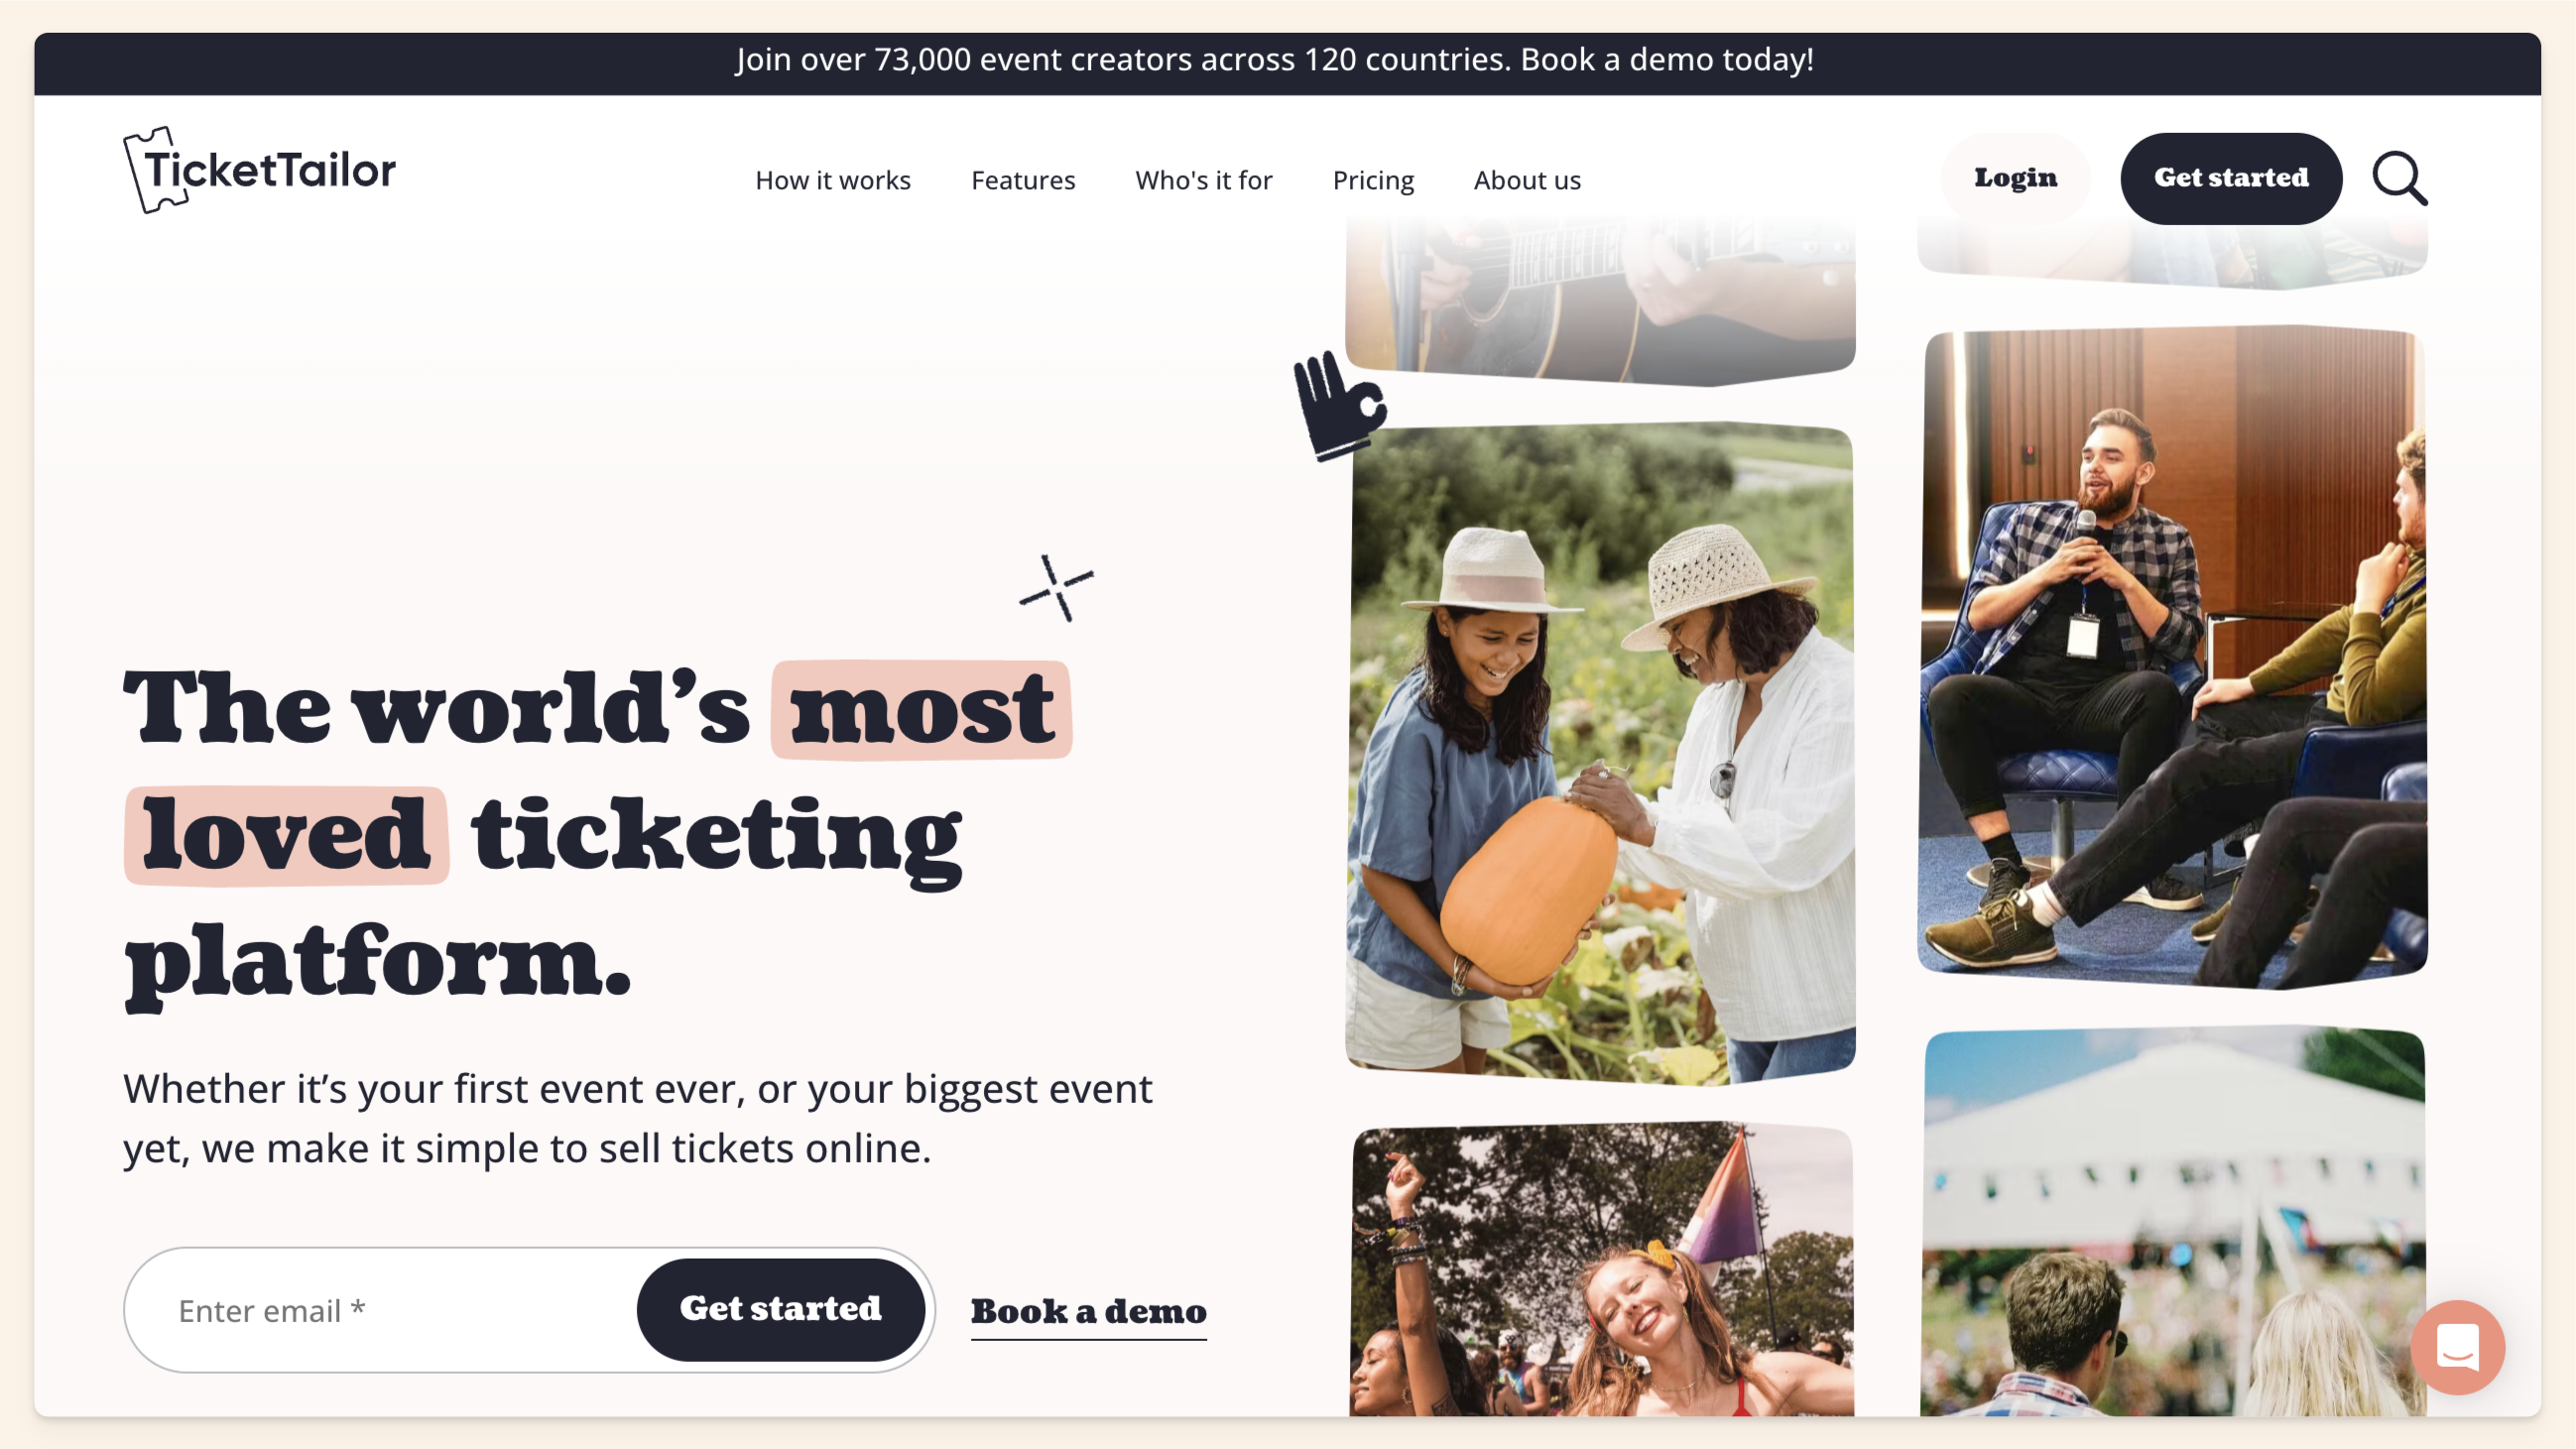Image resolution: width=2576 pixels, height=1449 pixels.
Task: Select the guitar player photo
Action: (x=1600, y=300)
